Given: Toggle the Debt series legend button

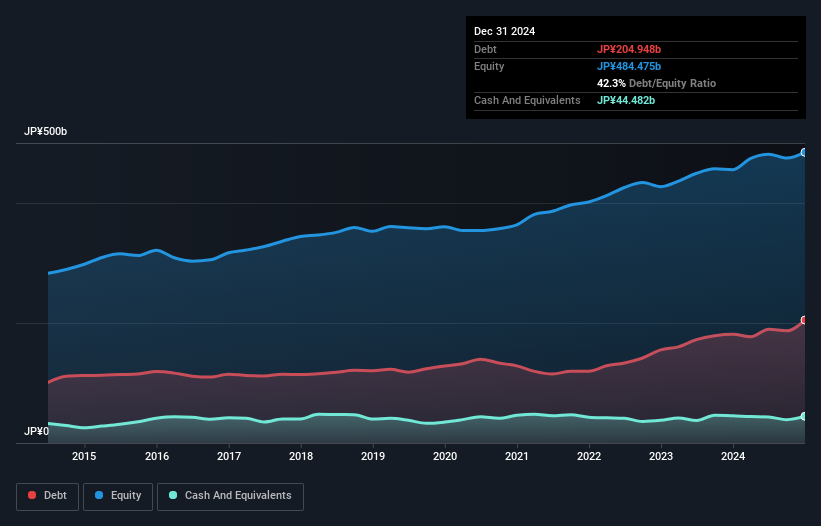Looking at the screenshot, I should (48, 496).
